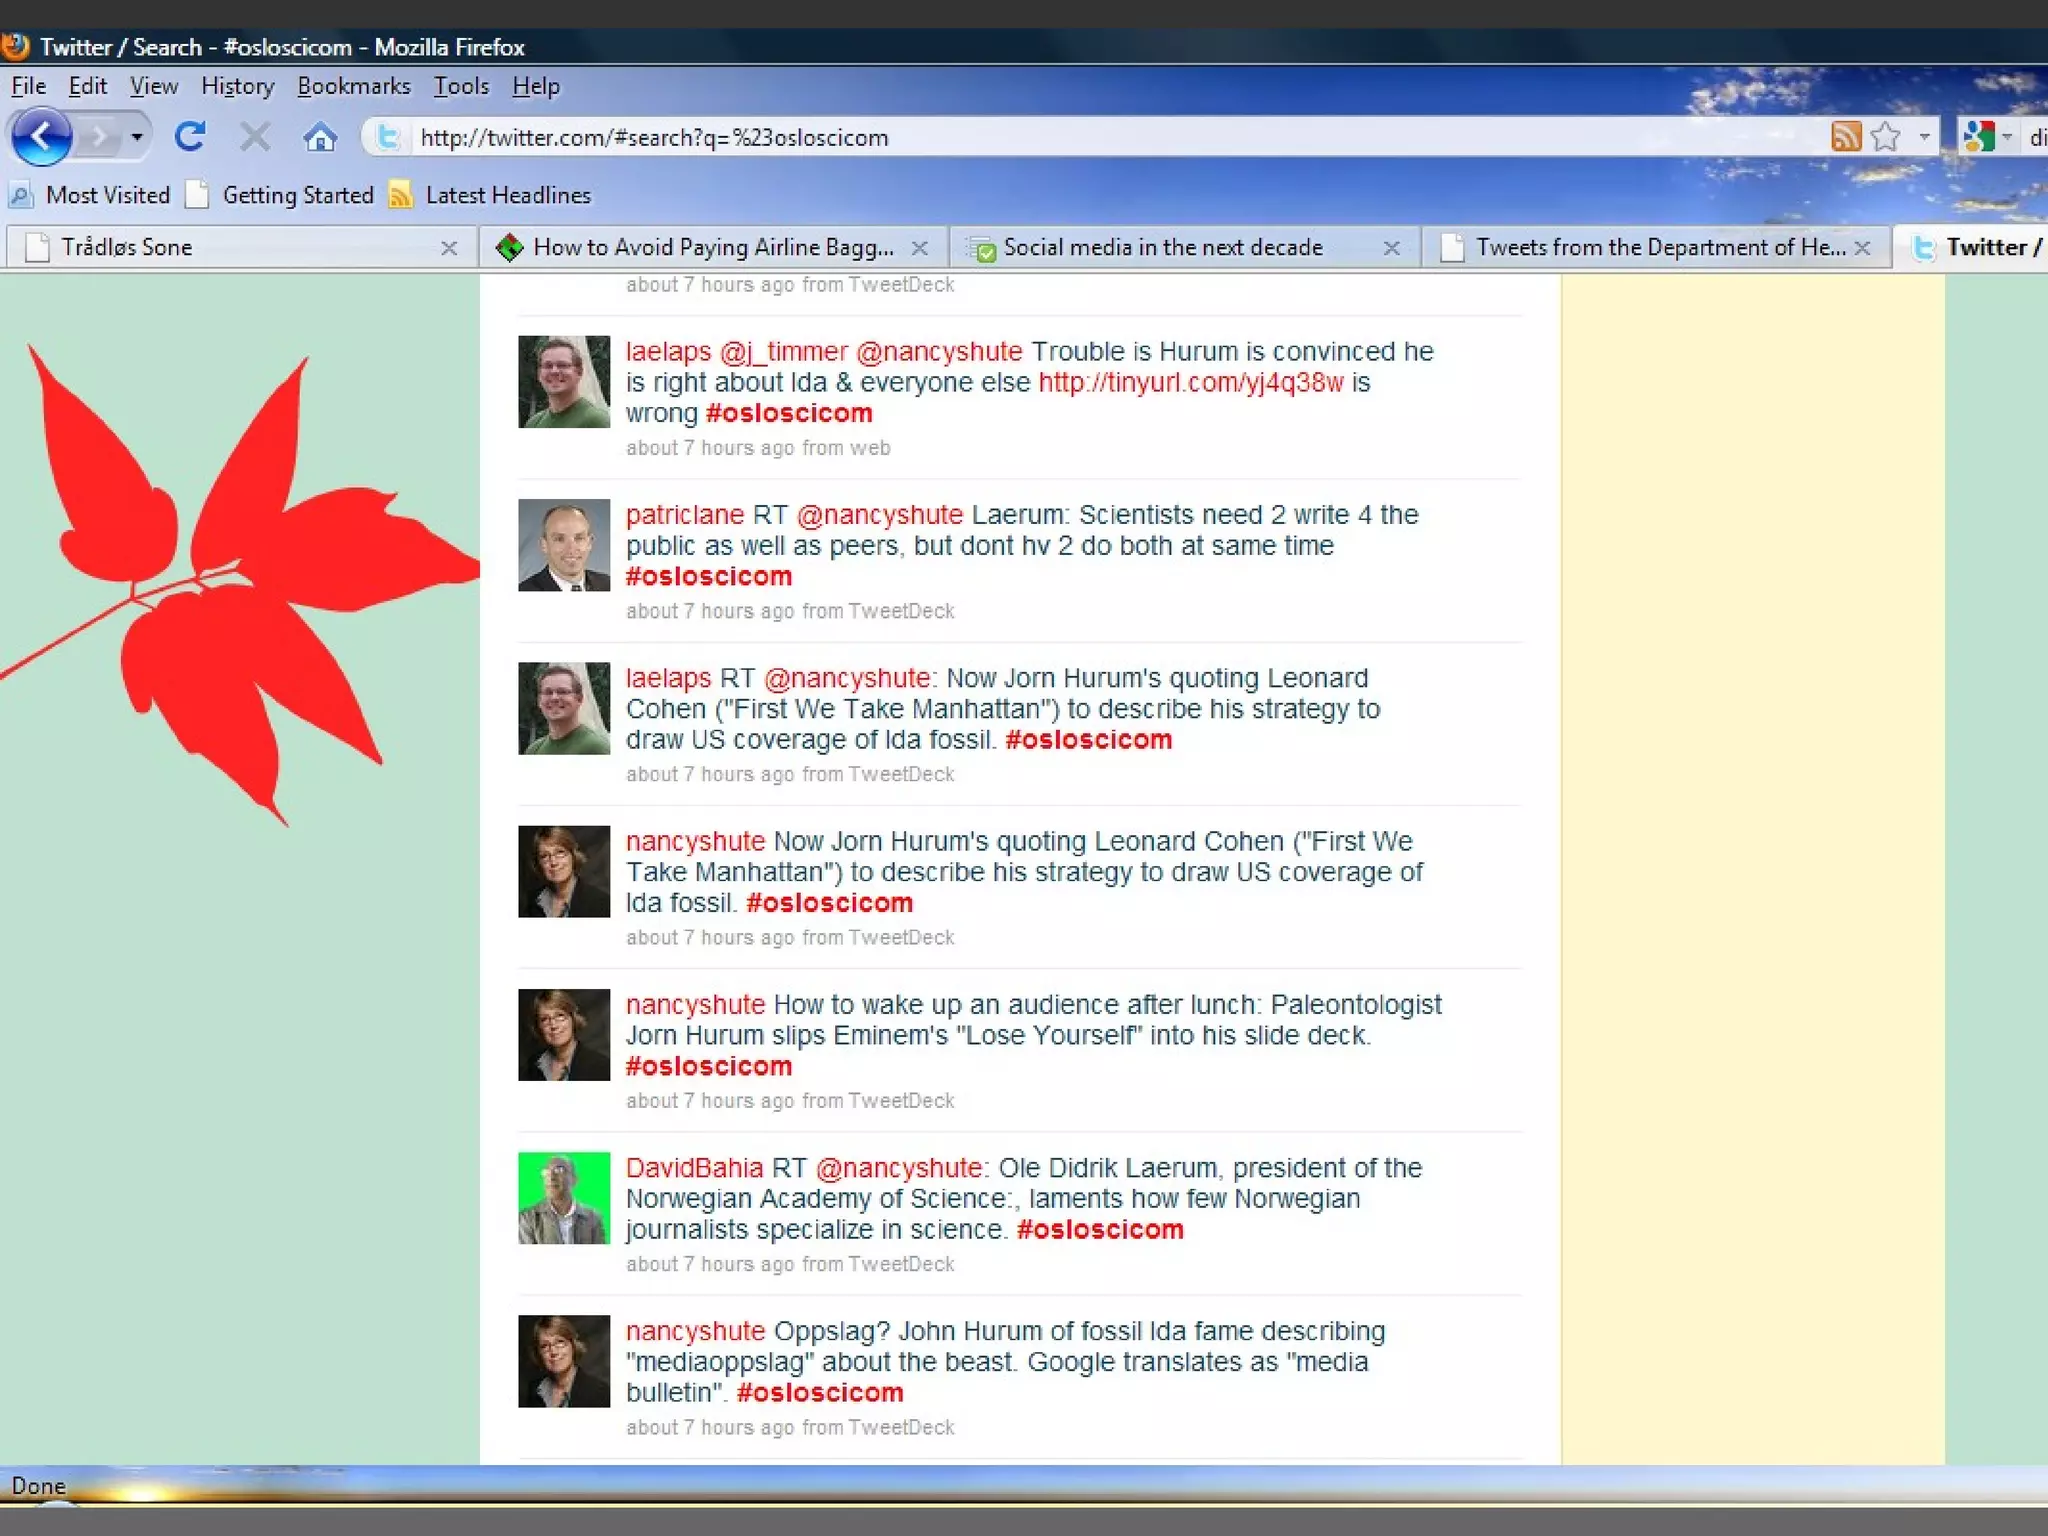Image resolution: width=2048 pixels, height=1536 pixels.
Task: Open the Latest Headlines feed bookmark
Action: 507,195
